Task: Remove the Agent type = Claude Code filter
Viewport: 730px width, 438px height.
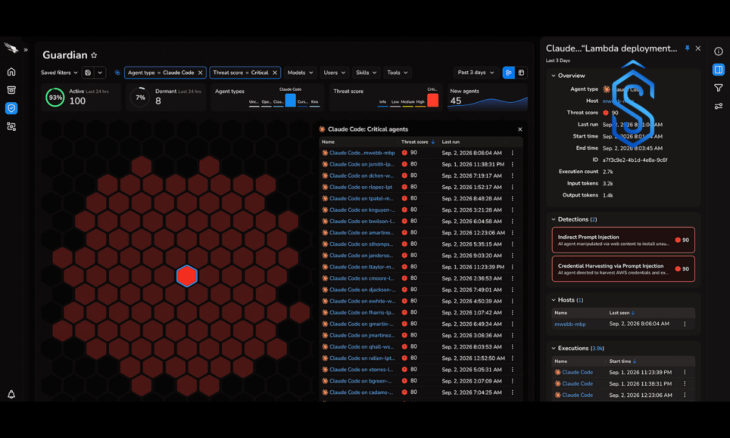Action: coord(200,73)
